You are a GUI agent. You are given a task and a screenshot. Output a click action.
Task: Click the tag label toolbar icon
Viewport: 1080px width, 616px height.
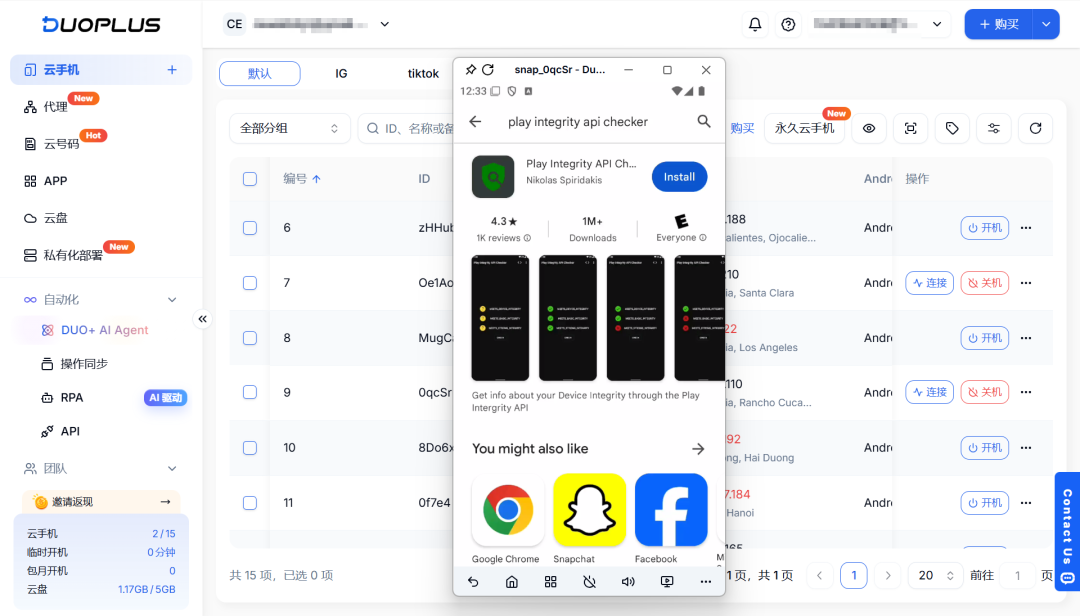pos(952,128)
